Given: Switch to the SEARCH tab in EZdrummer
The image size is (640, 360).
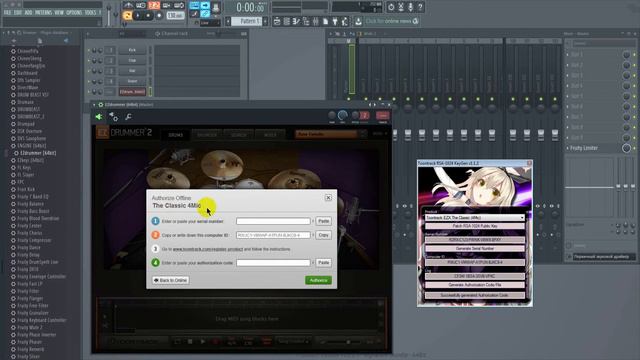Looking at the screenshot, I should point(239,135).
